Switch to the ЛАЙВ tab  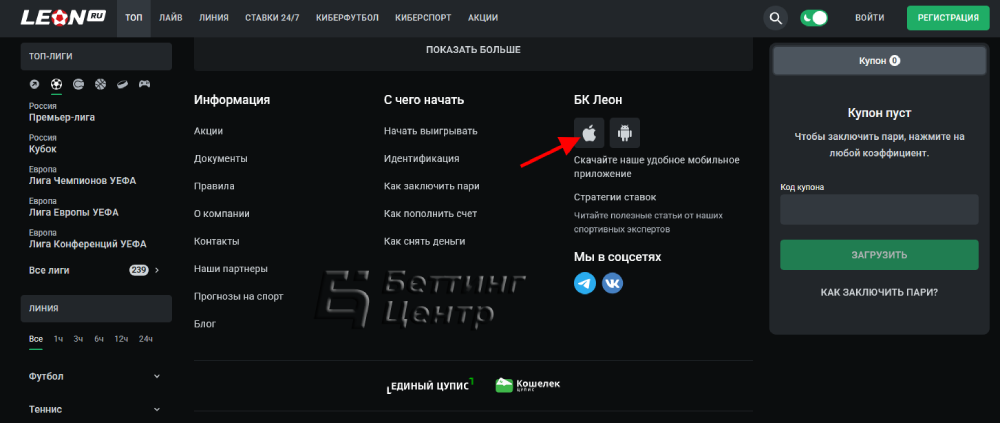171,18
